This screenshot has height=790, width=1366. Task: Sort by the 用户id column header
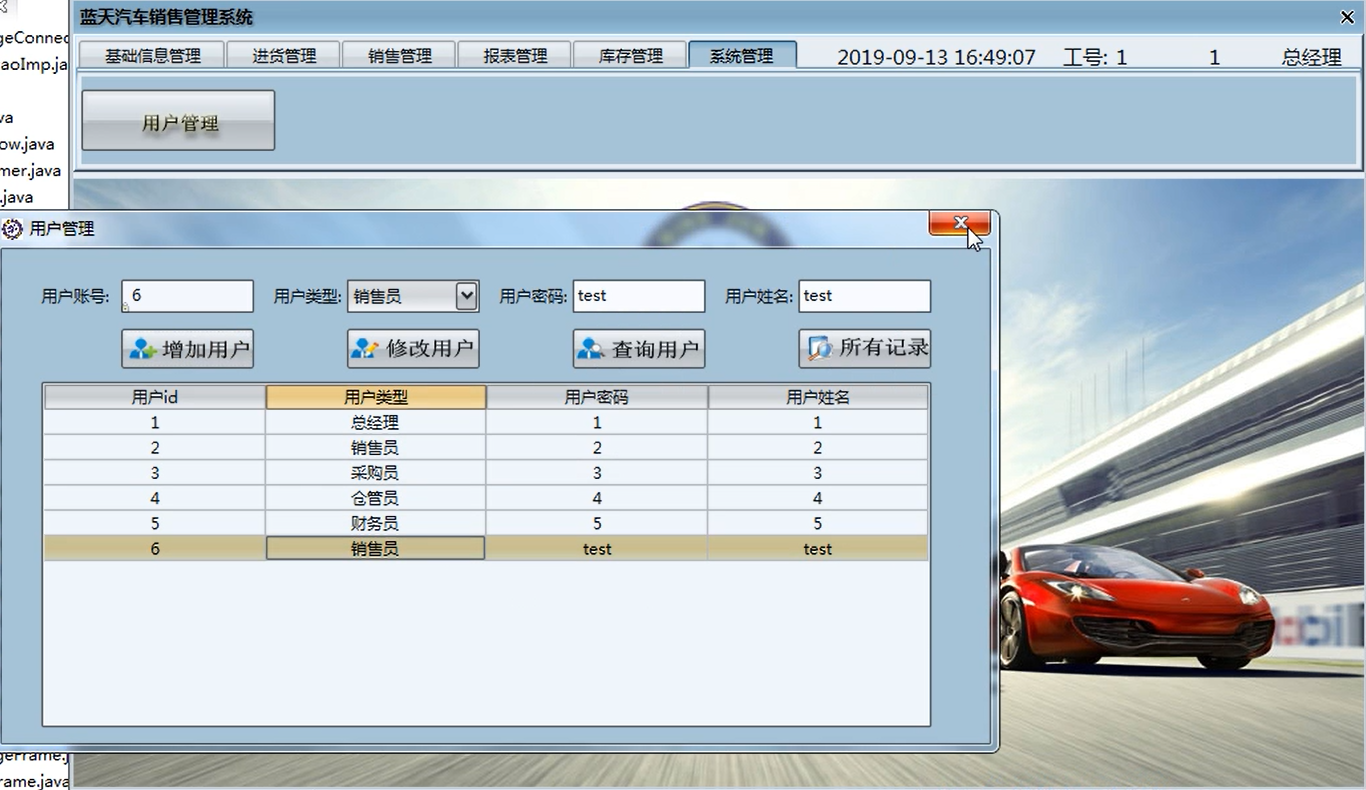(x=155, y=397)
